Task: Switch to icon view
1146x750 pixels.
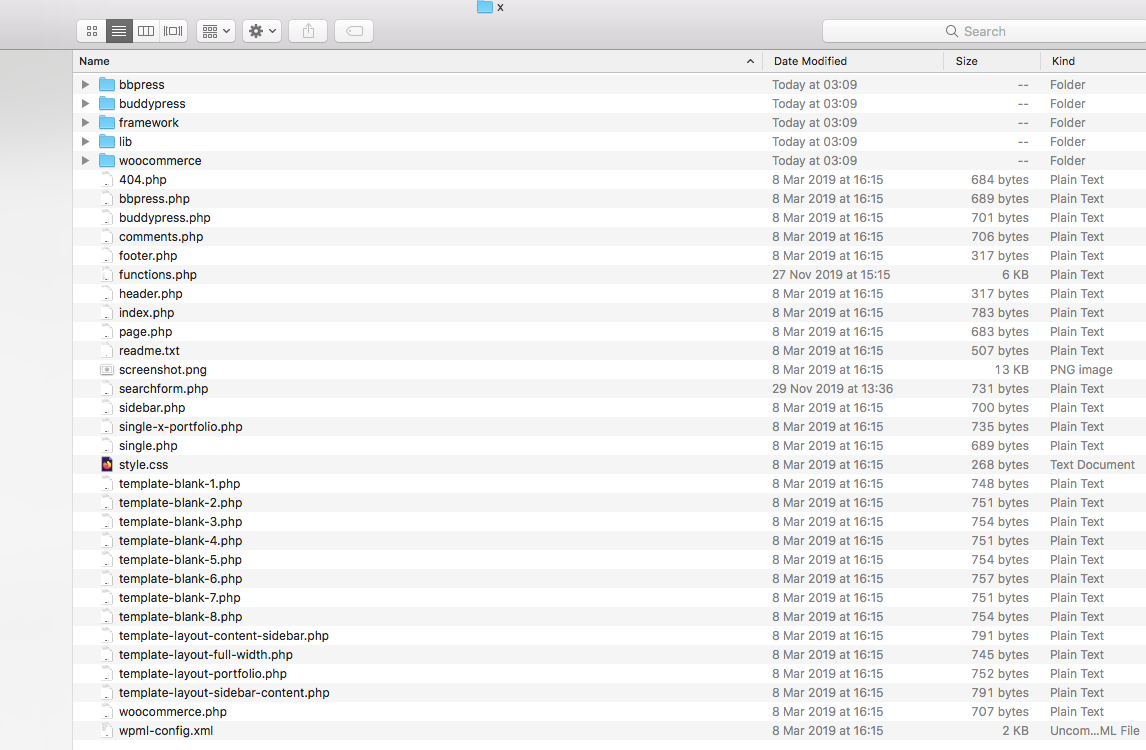Action: point(91,31)
